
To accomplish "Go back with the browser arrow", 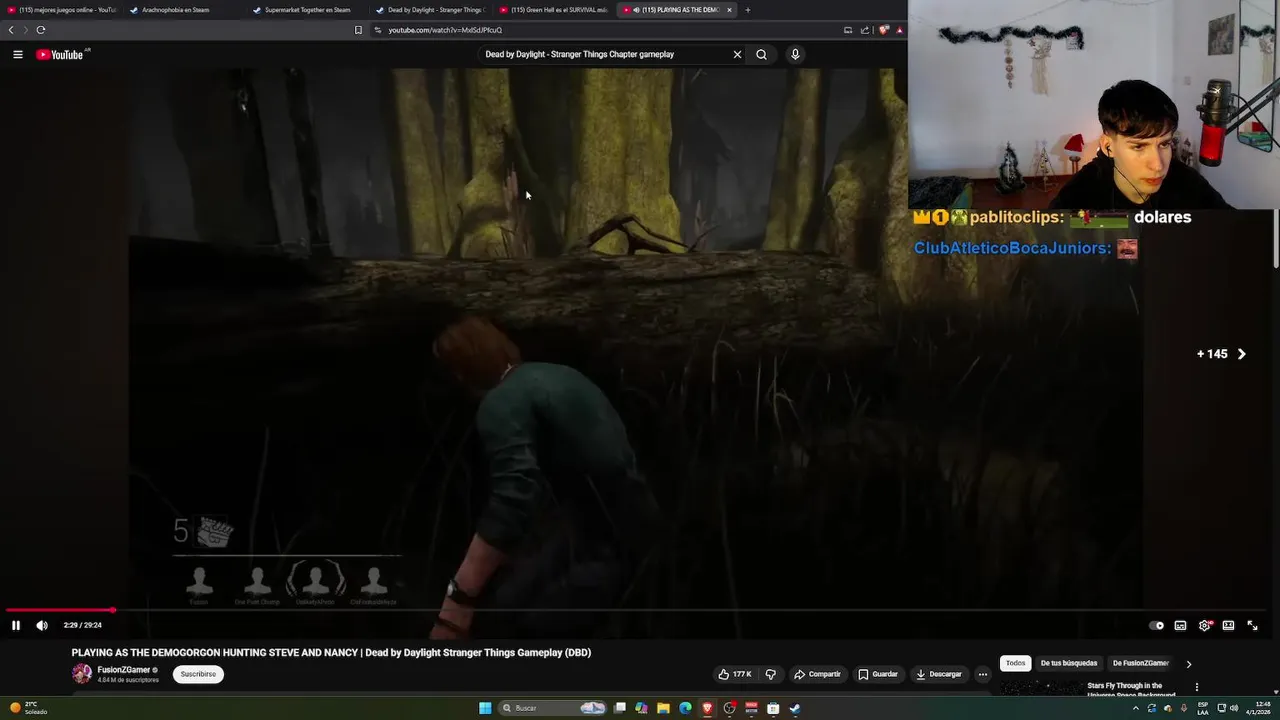I will [11, 30].
